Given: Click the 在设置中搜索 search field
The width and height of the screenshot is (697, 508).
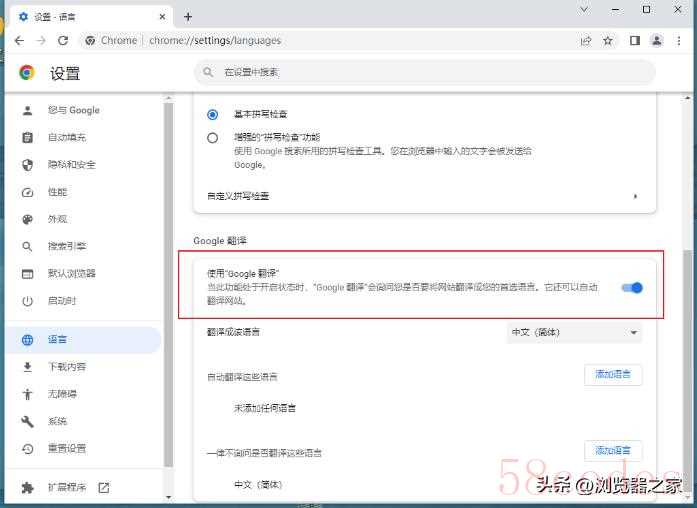Looking at the screenshot, I should click(x=425, y=72).
